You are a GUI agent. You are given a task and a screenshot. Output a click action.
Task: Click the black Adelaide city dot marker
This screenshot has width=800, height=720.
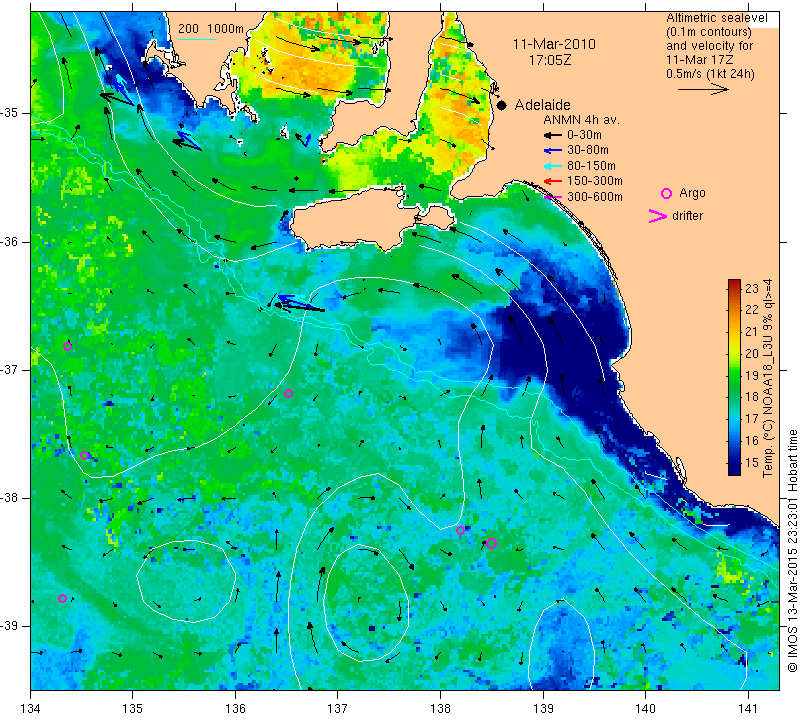point(502,105)
